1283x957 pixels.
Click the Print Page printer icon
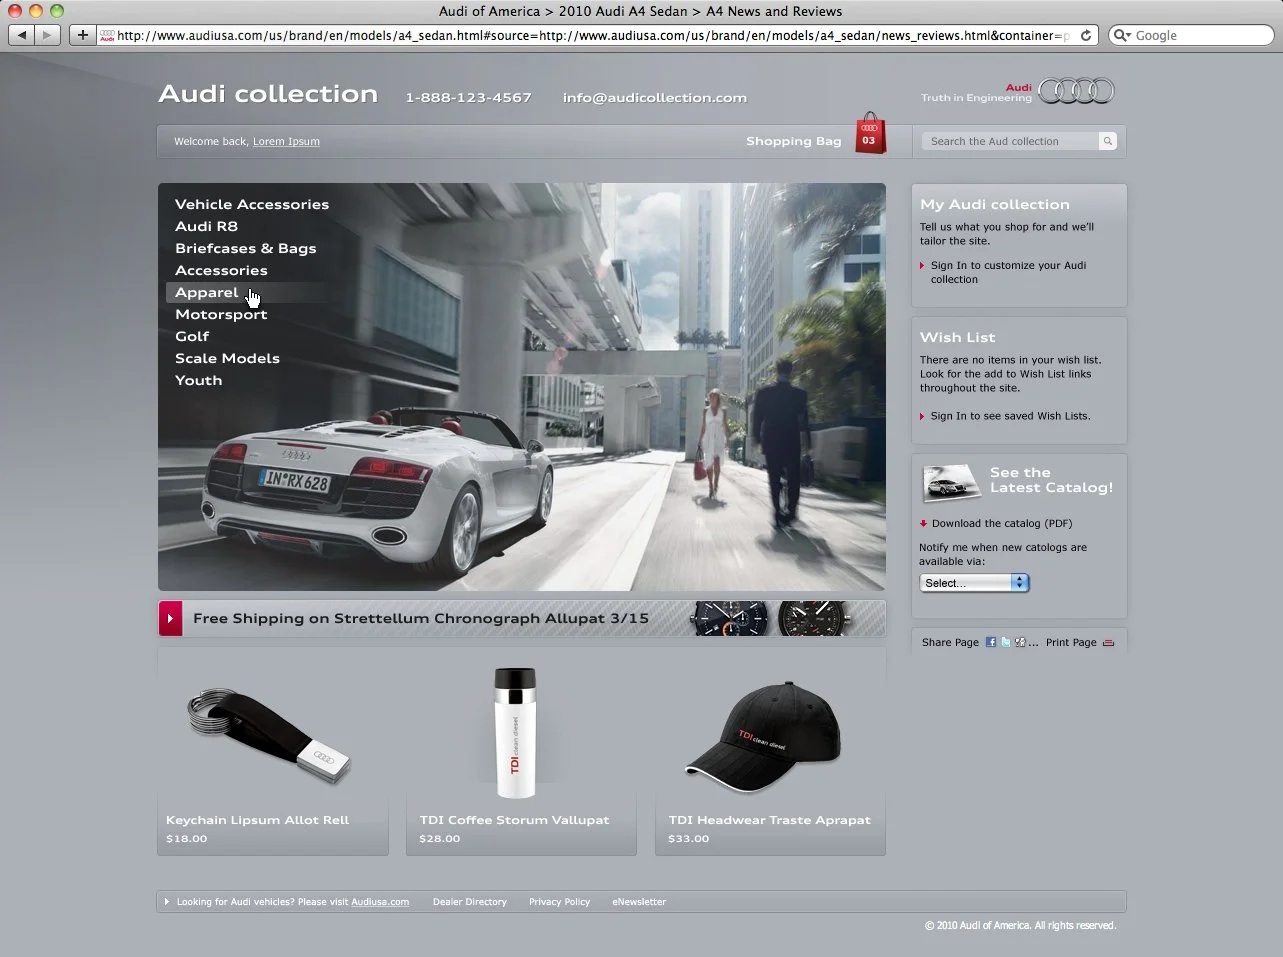[x=1107, y=642]
